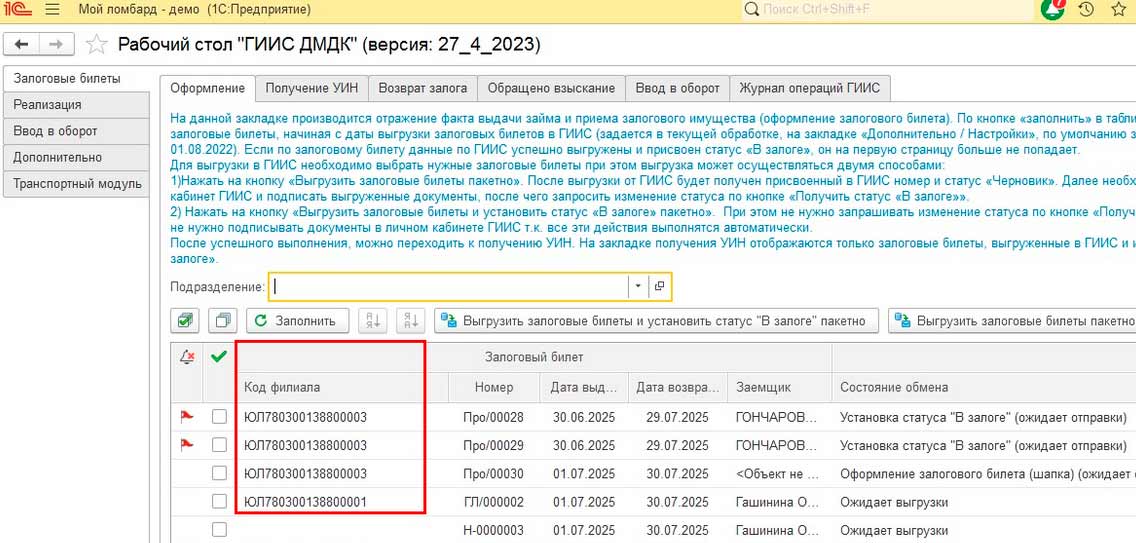The width and height of the screenshot is (1136, 543).
Task: Tick the checkbox for ticket Про/00030
Action: pyautogui.click(x=219, y=473)
